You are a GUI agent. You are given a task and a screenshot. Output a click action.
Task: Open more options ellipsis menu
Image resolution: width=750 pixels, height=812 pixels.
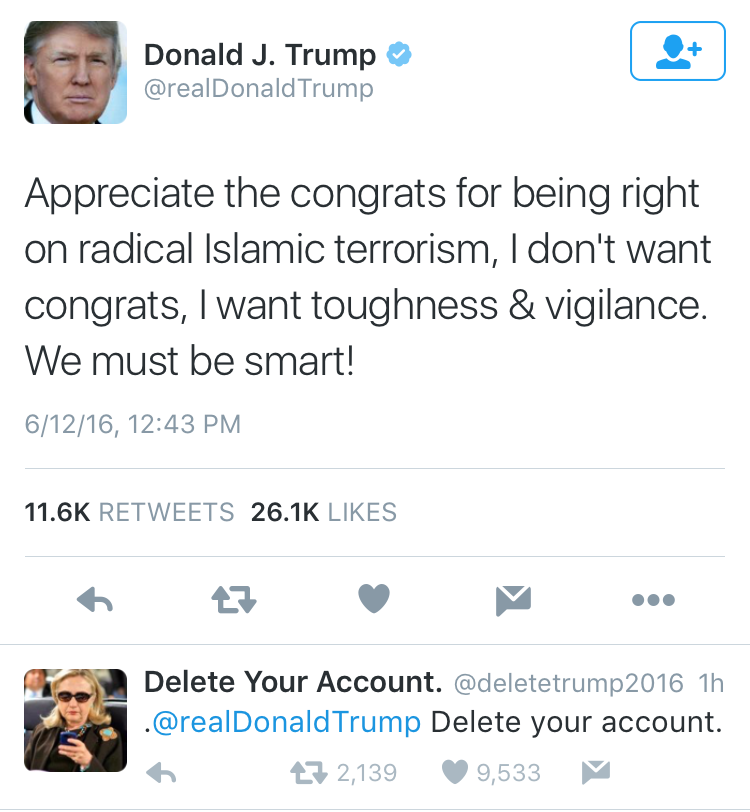654,600
